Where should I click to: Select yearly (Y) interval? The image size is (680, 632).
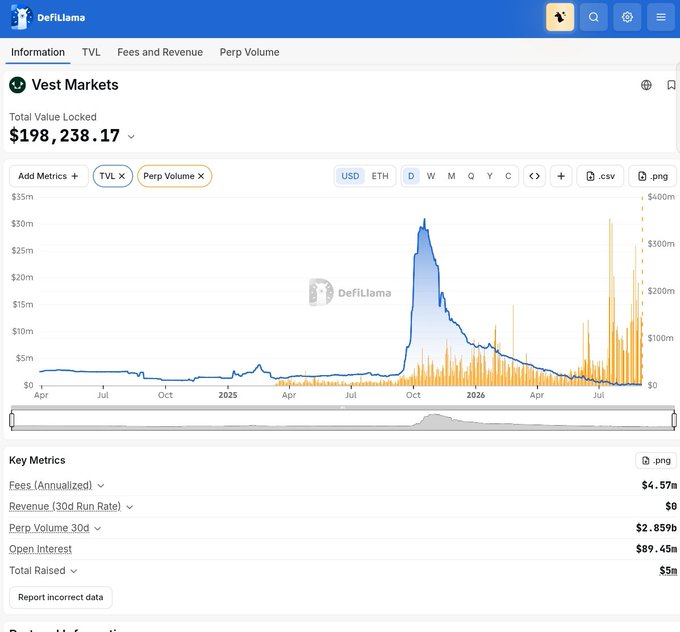pyautogui.click(x=490, y=176)
